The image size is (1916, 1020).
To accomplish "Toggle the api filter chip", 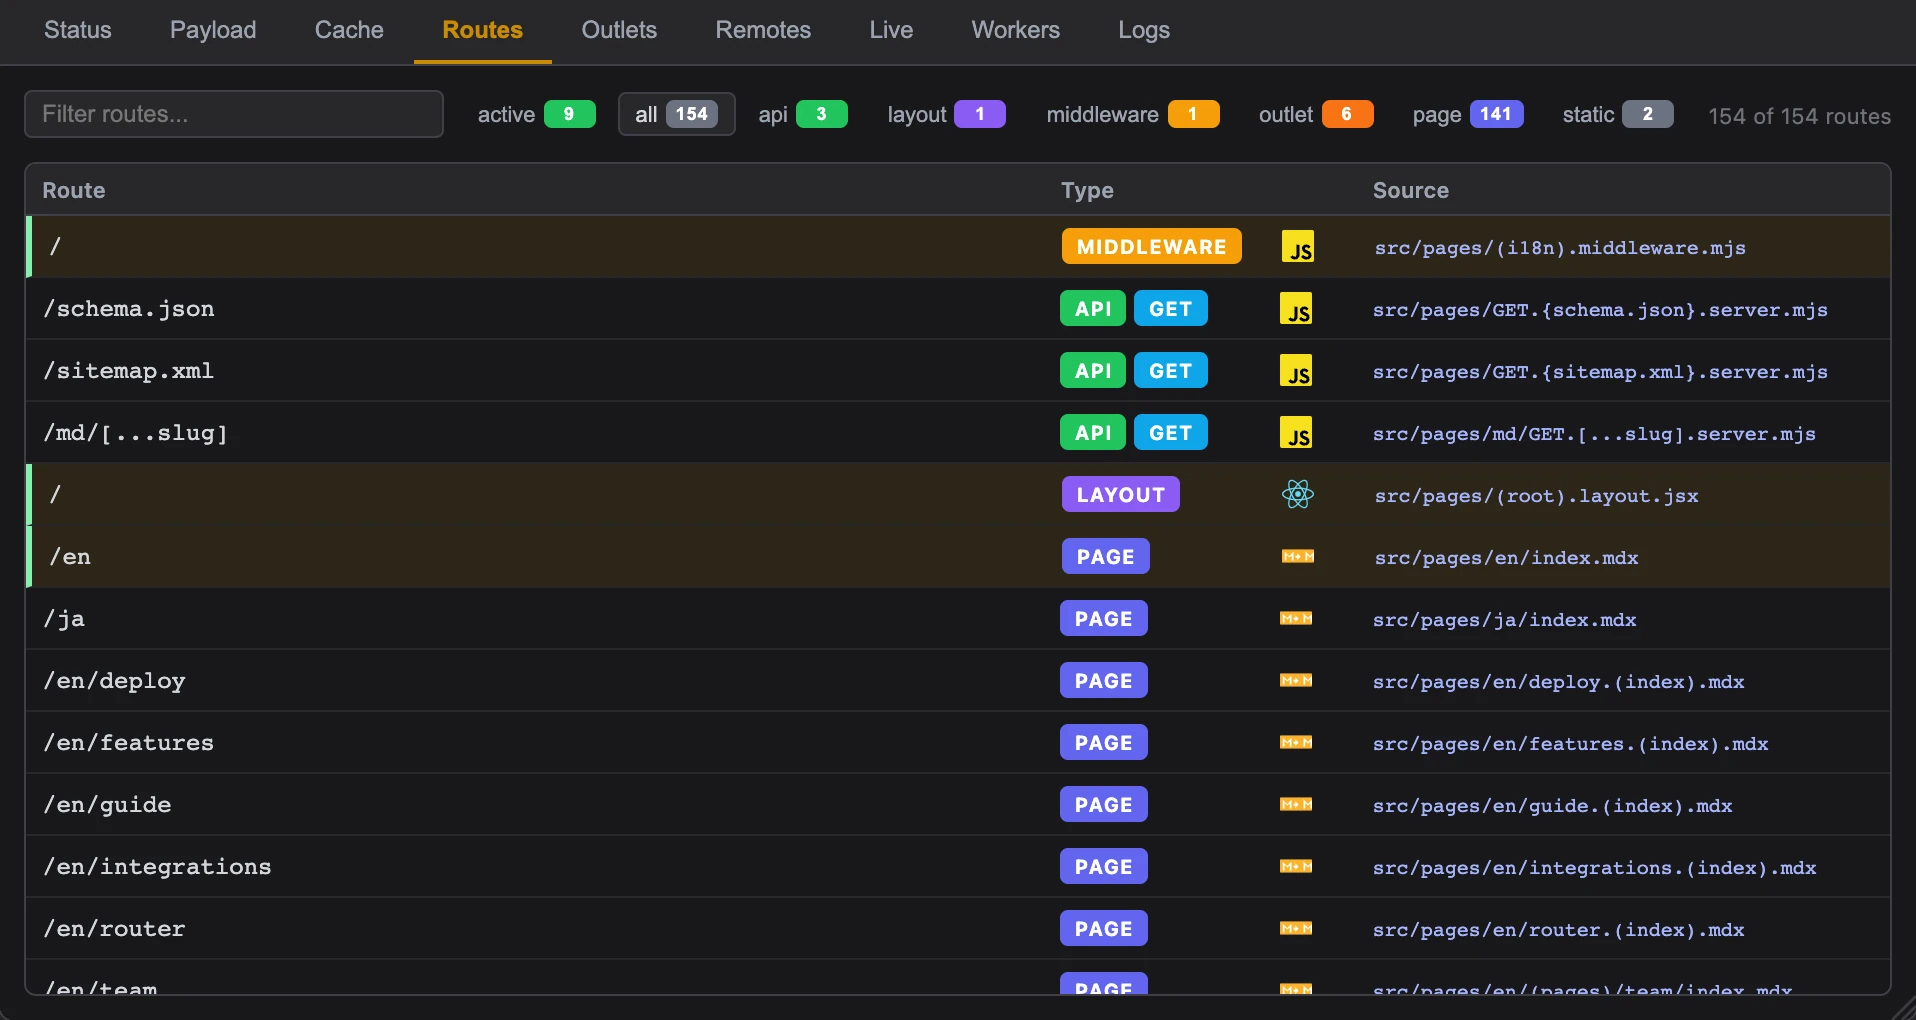I will (x=802, y=115).
